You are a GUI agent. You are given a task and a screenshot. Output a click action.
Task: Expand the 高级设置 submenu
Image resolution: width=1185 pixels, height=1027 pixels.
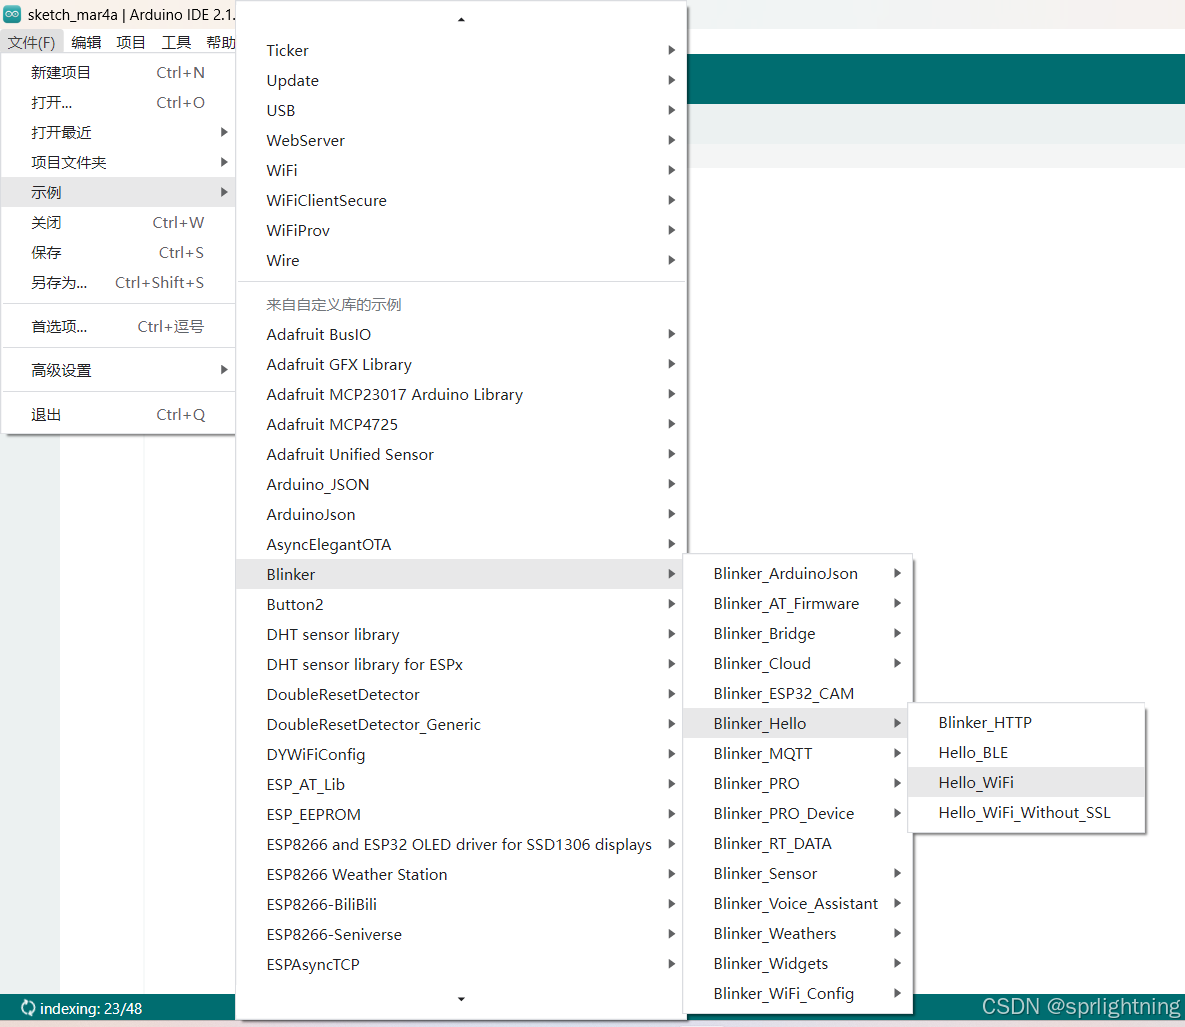119,370
